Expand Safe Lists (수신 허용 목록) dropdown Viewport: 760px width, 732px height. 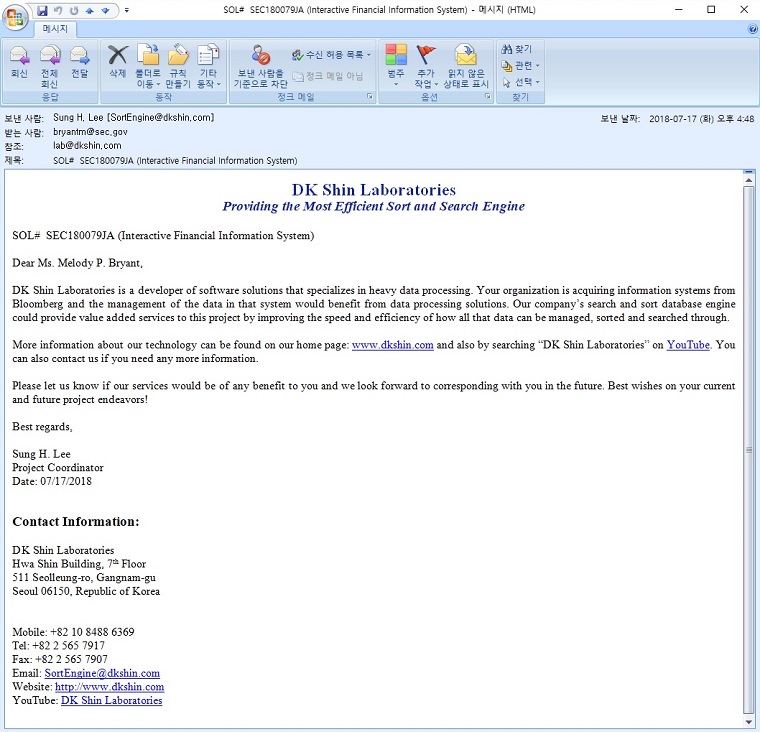[332, 55]
